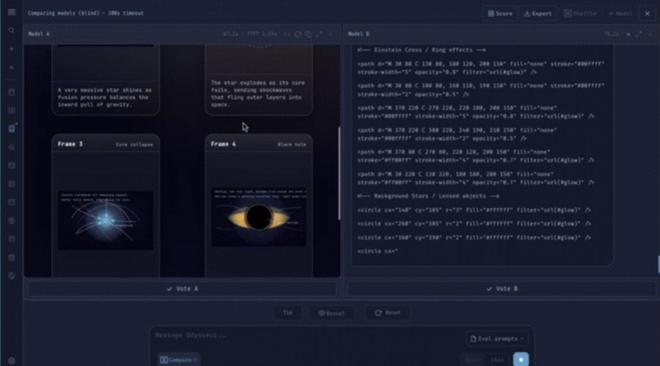Click Frame 4 black hole thumbnail

(259, 217)
